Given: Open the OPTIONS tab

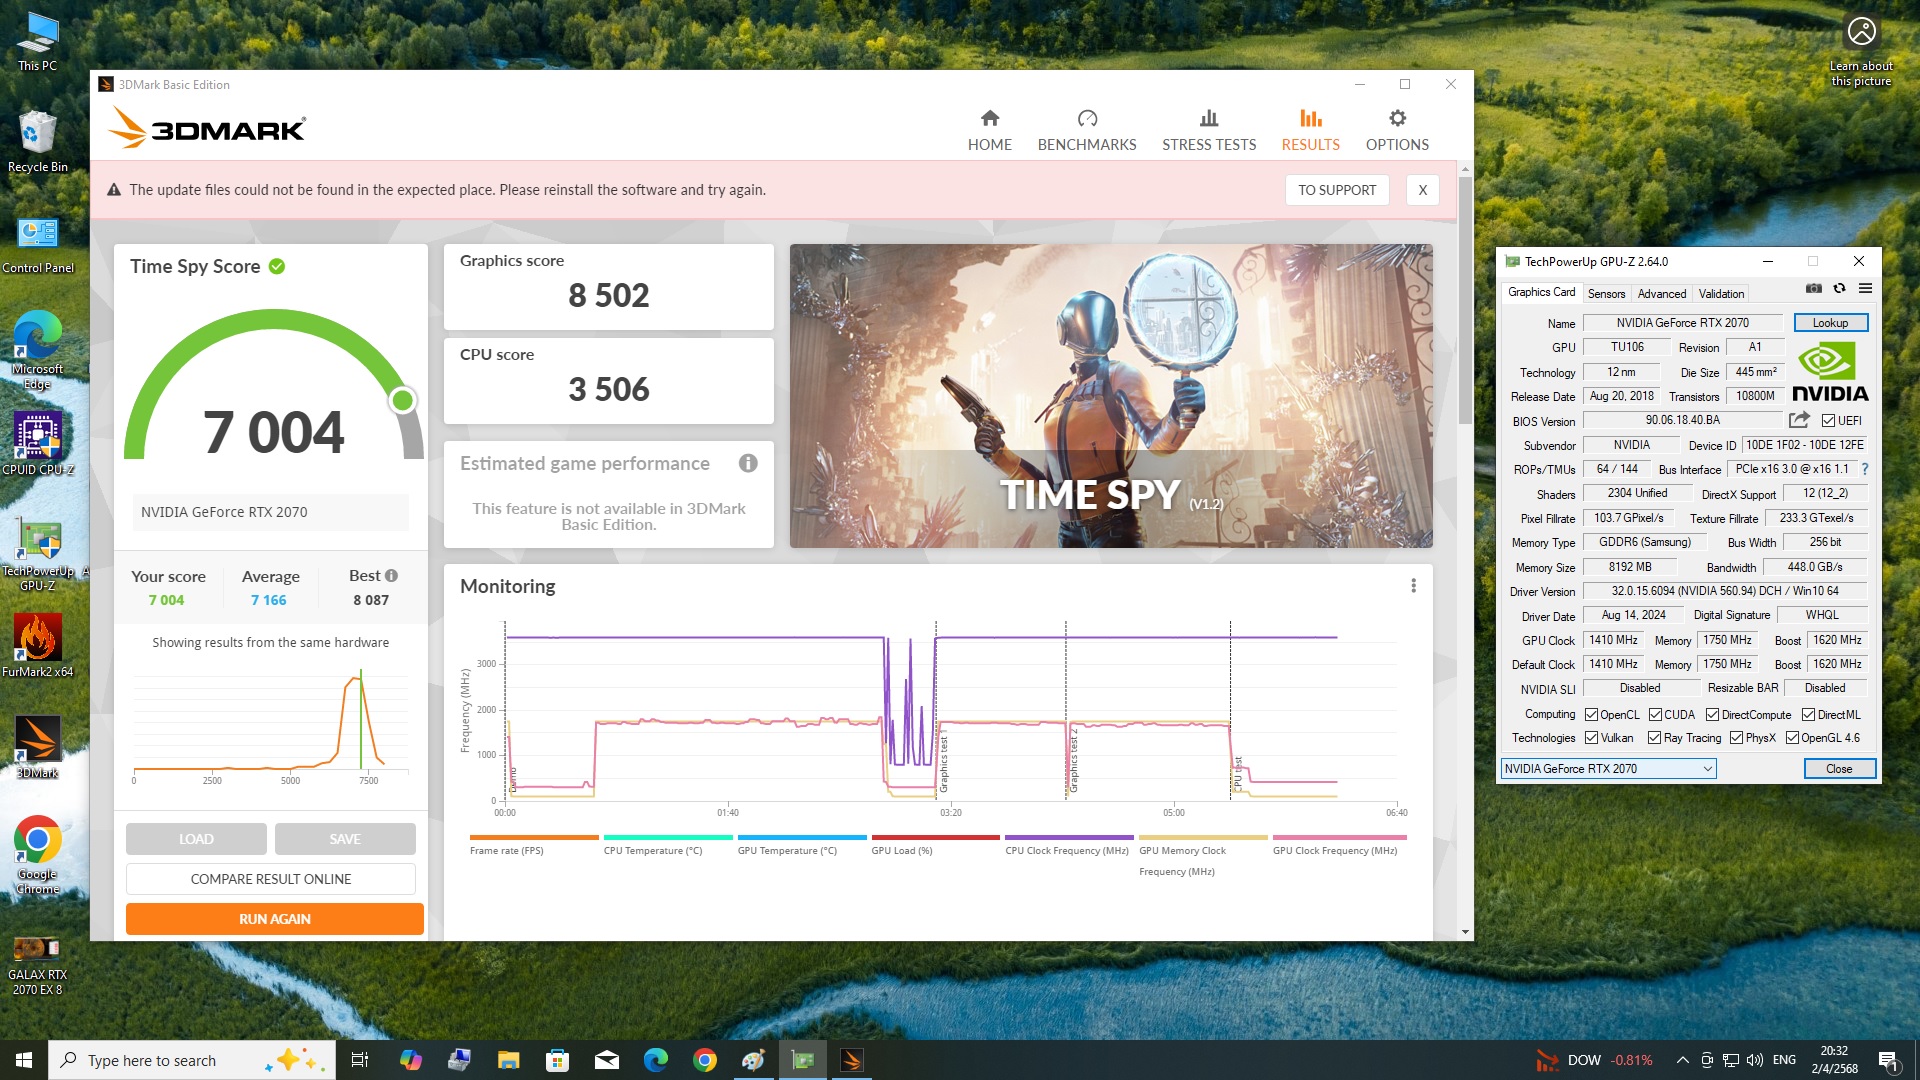Looking at the screenshot, I should [1397, 130].
